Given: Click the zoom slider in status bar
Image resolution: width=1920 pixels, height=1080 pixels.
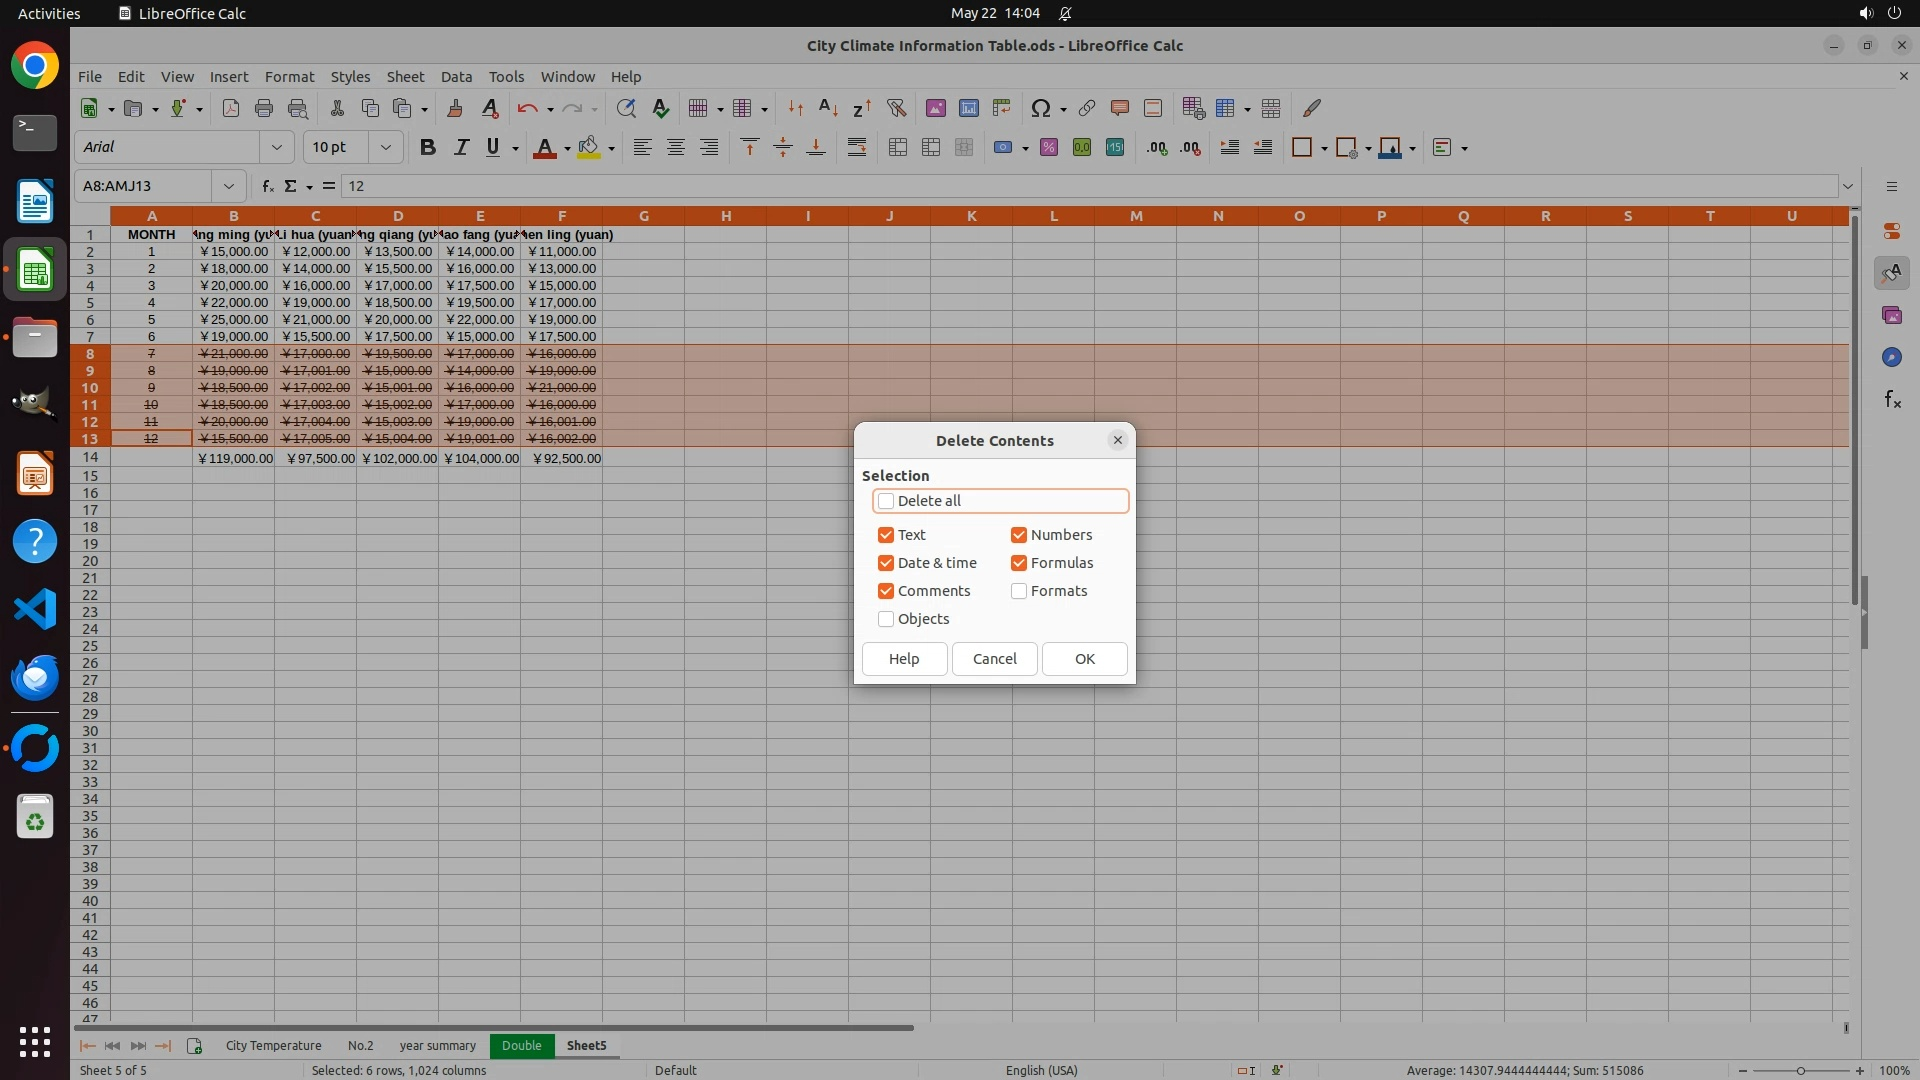Looking at the screenshot, I should pos(1800,1071).
